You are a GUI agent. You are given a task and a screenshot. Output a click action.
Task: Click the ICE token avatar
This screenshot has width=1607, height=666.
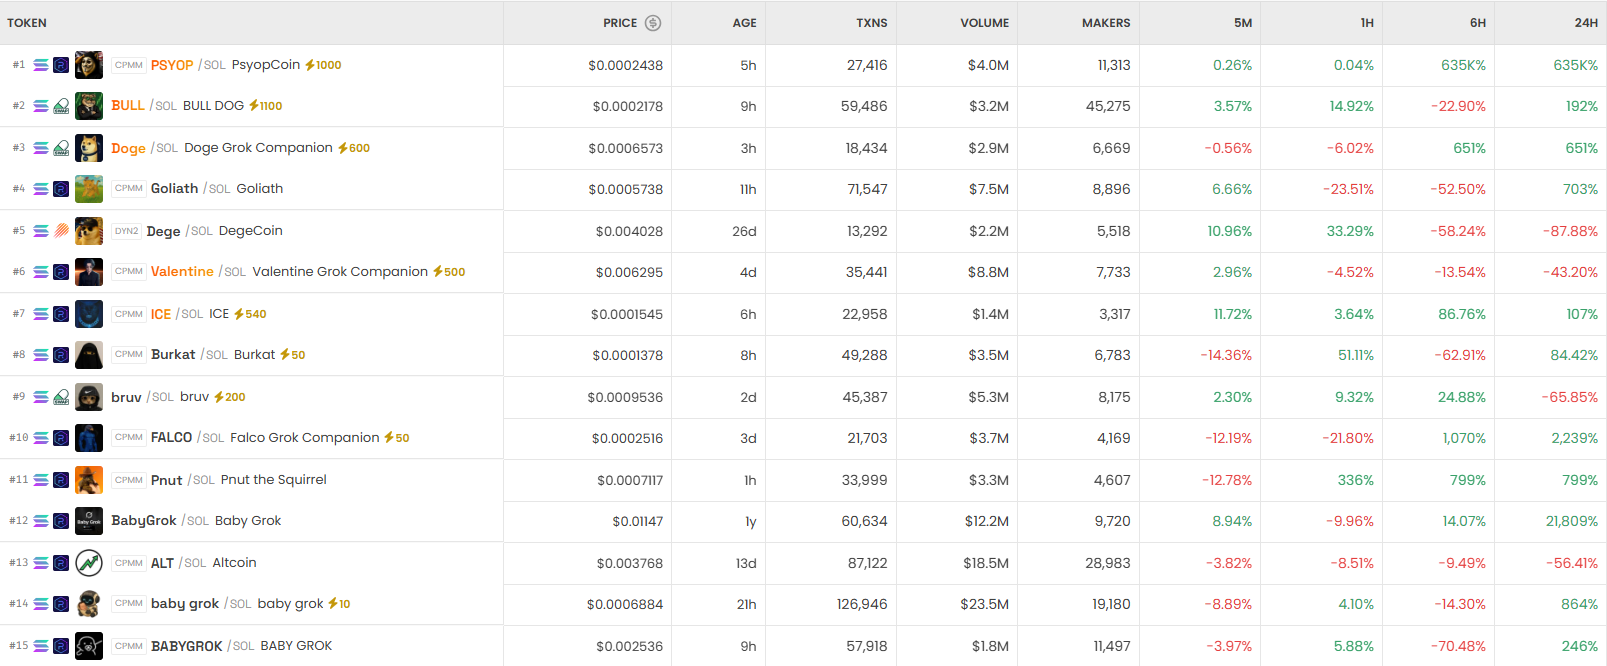89,314
